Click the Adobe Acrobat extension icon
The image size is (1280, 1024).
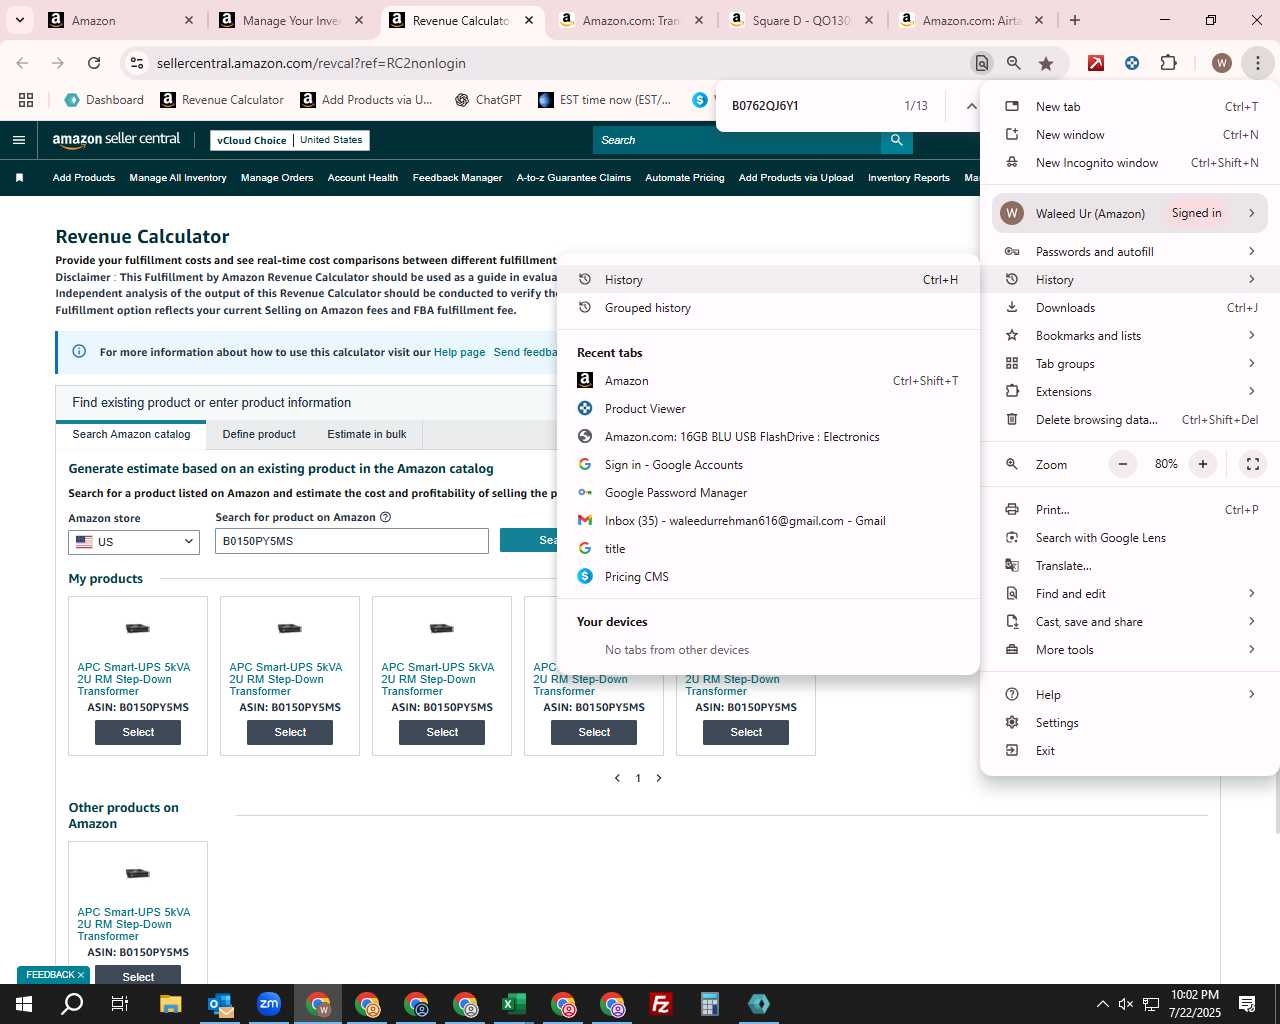click(x=1096, y=63)
